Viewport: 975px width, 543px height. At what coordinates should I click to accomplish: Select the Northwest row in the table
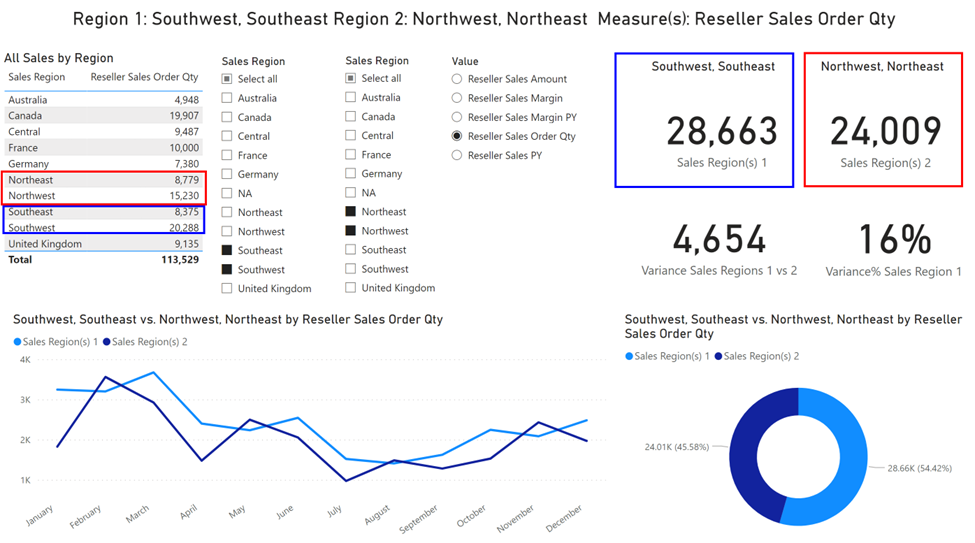coord(103,196)
